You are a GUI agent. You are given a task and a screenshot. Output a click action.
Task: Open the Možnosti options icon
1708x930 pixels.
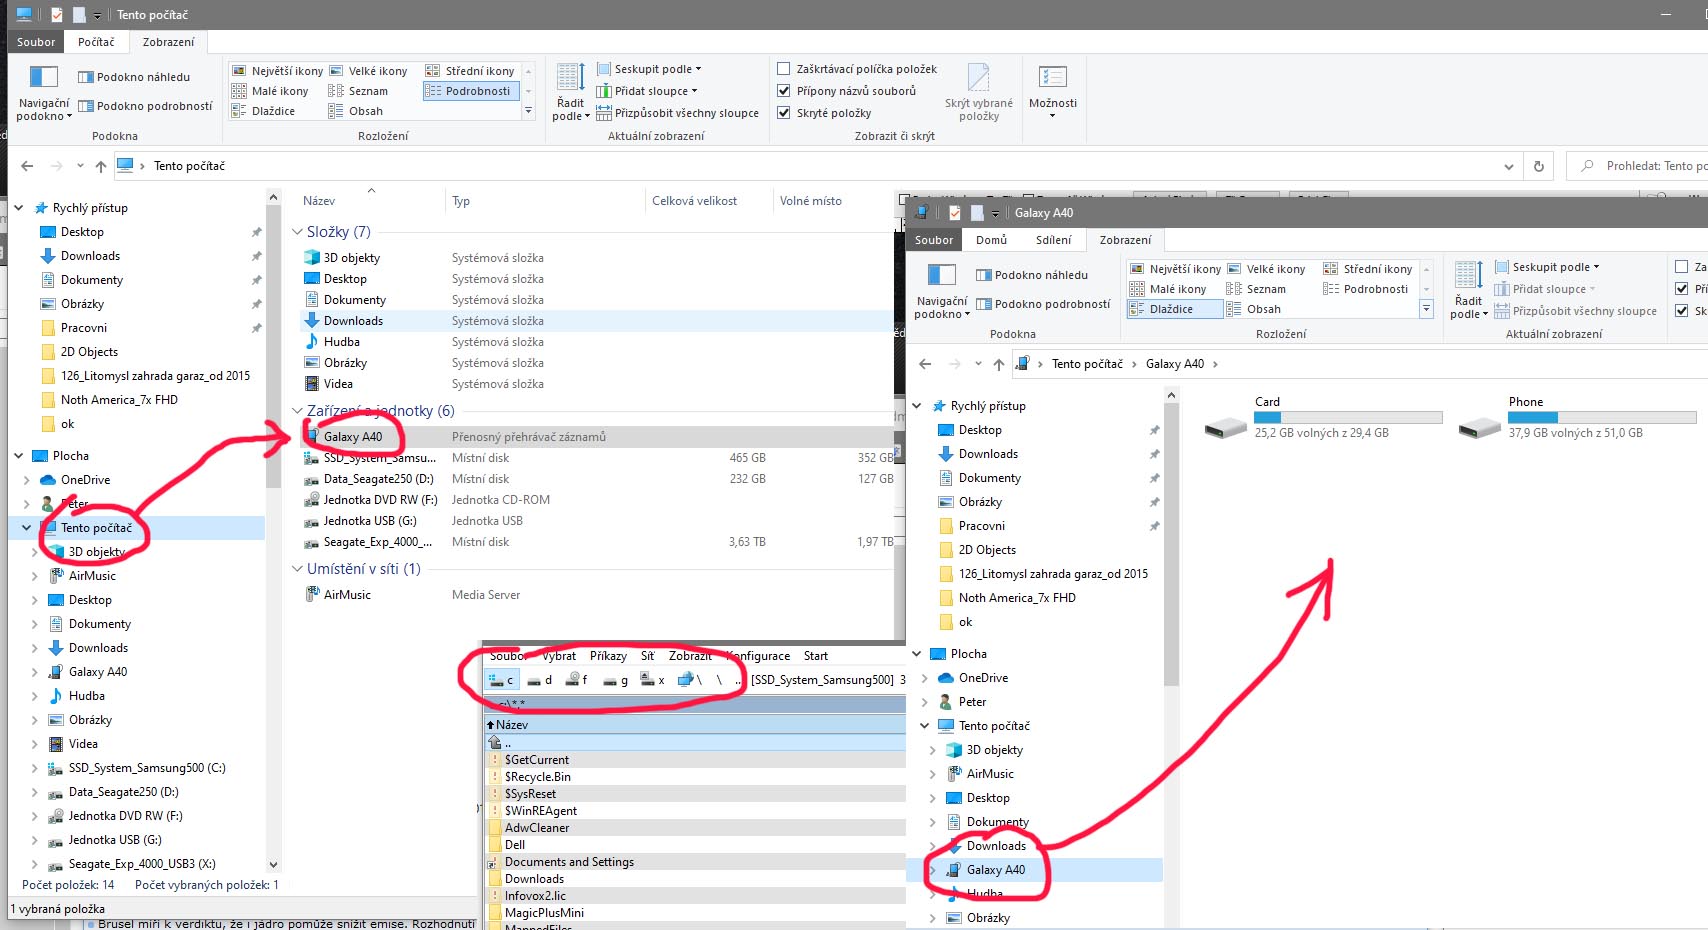[1052, 78]
